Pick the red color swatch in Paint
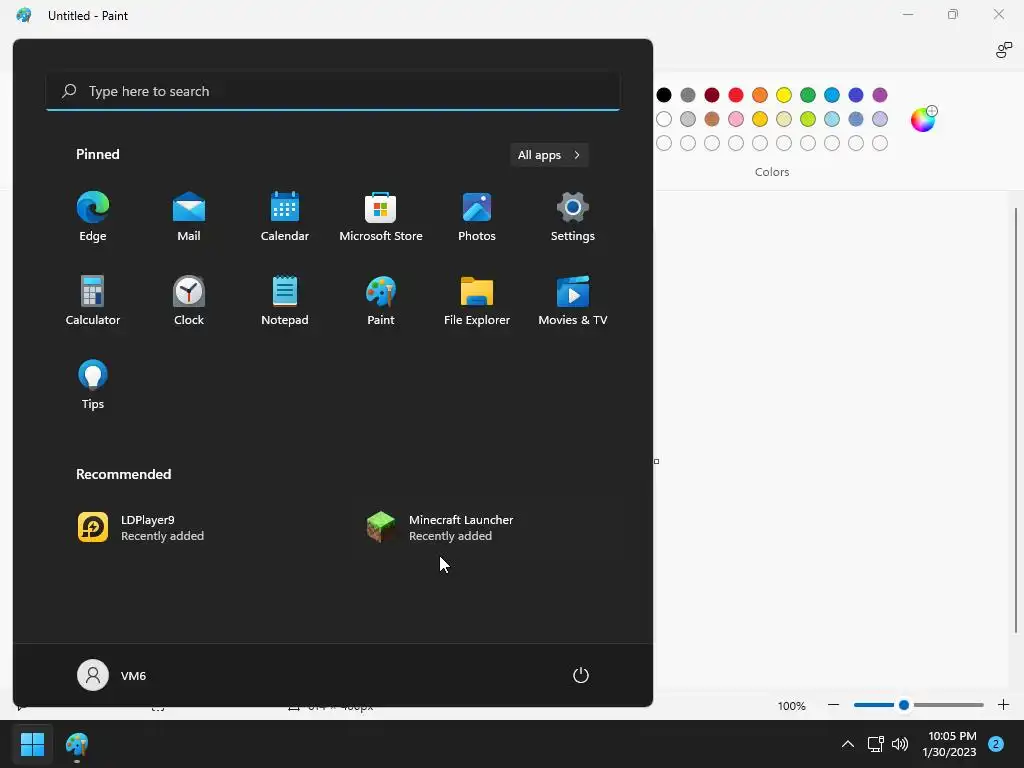Viewport: 1024px width, 768px height. 736,95
